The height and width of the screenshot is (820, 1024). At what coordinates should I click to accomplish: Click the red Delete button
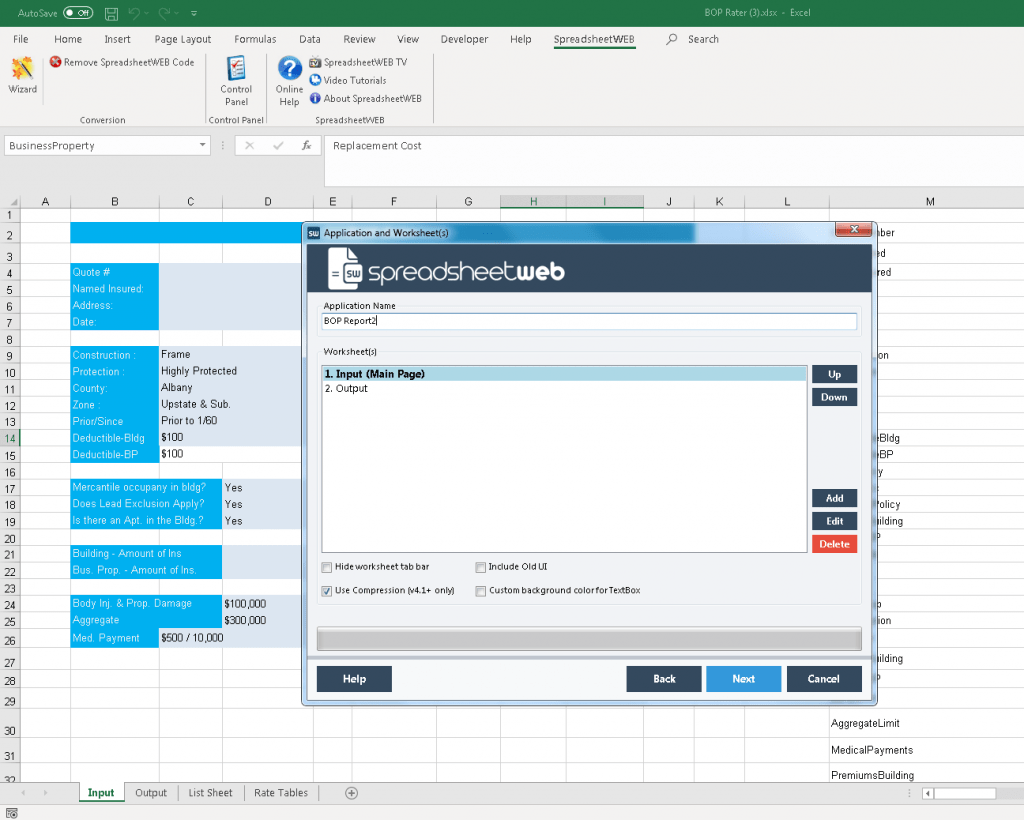(x=835, y=544)
